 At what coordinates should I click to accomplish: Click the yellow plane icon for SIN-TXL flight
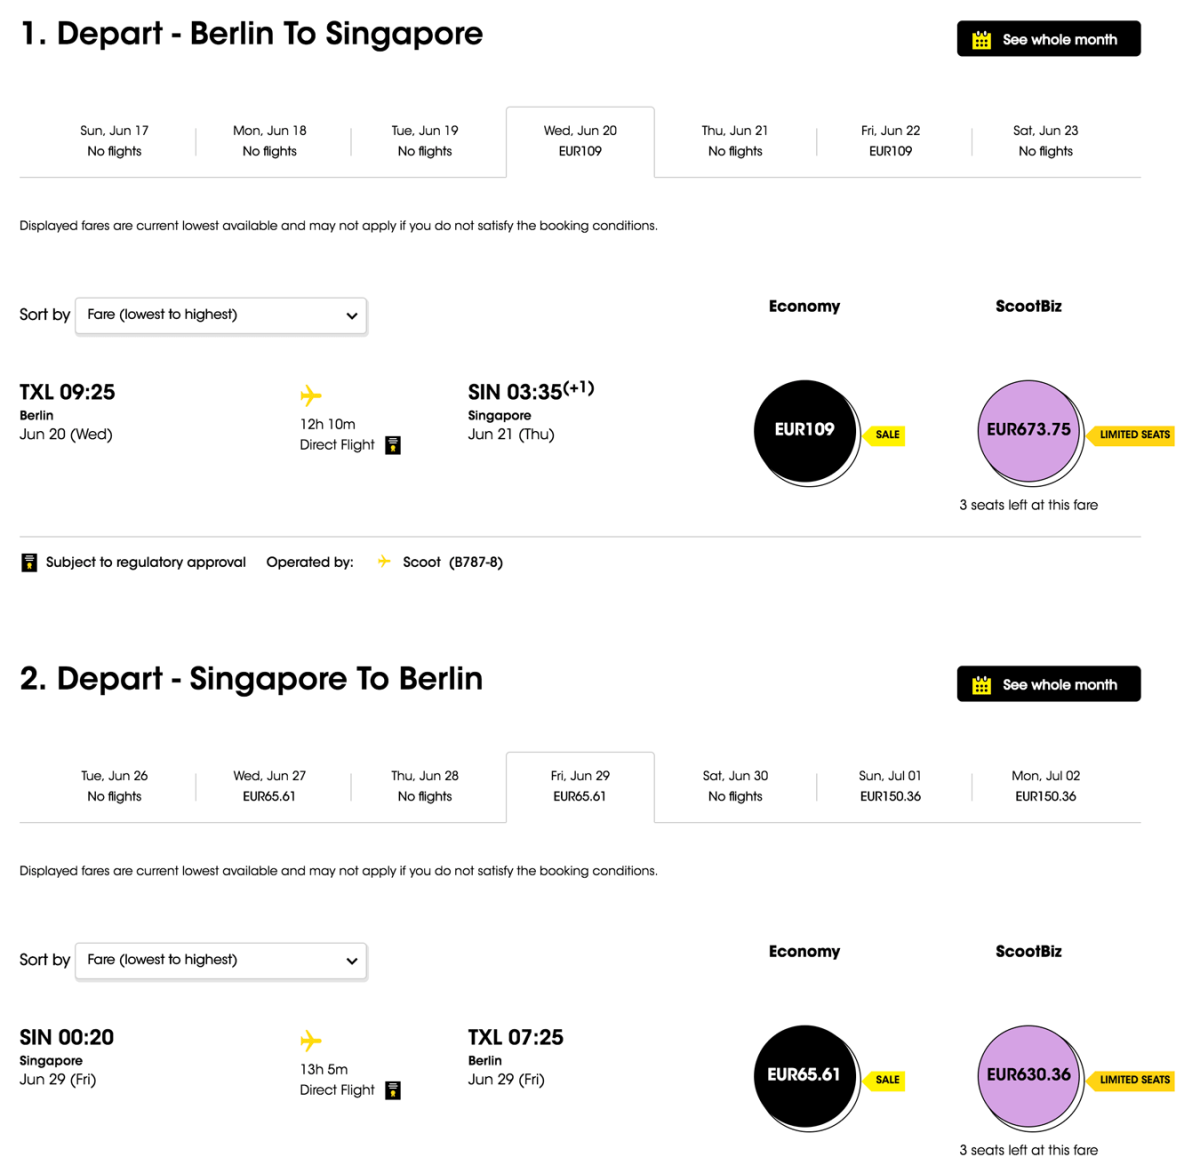(311, 1041)
